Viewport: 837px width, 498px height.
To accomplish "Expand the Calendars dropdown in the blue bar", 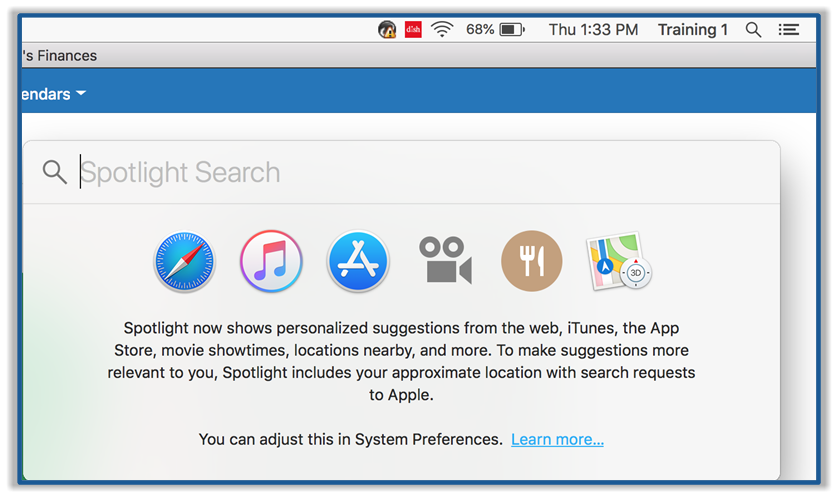I will point(52,94).
